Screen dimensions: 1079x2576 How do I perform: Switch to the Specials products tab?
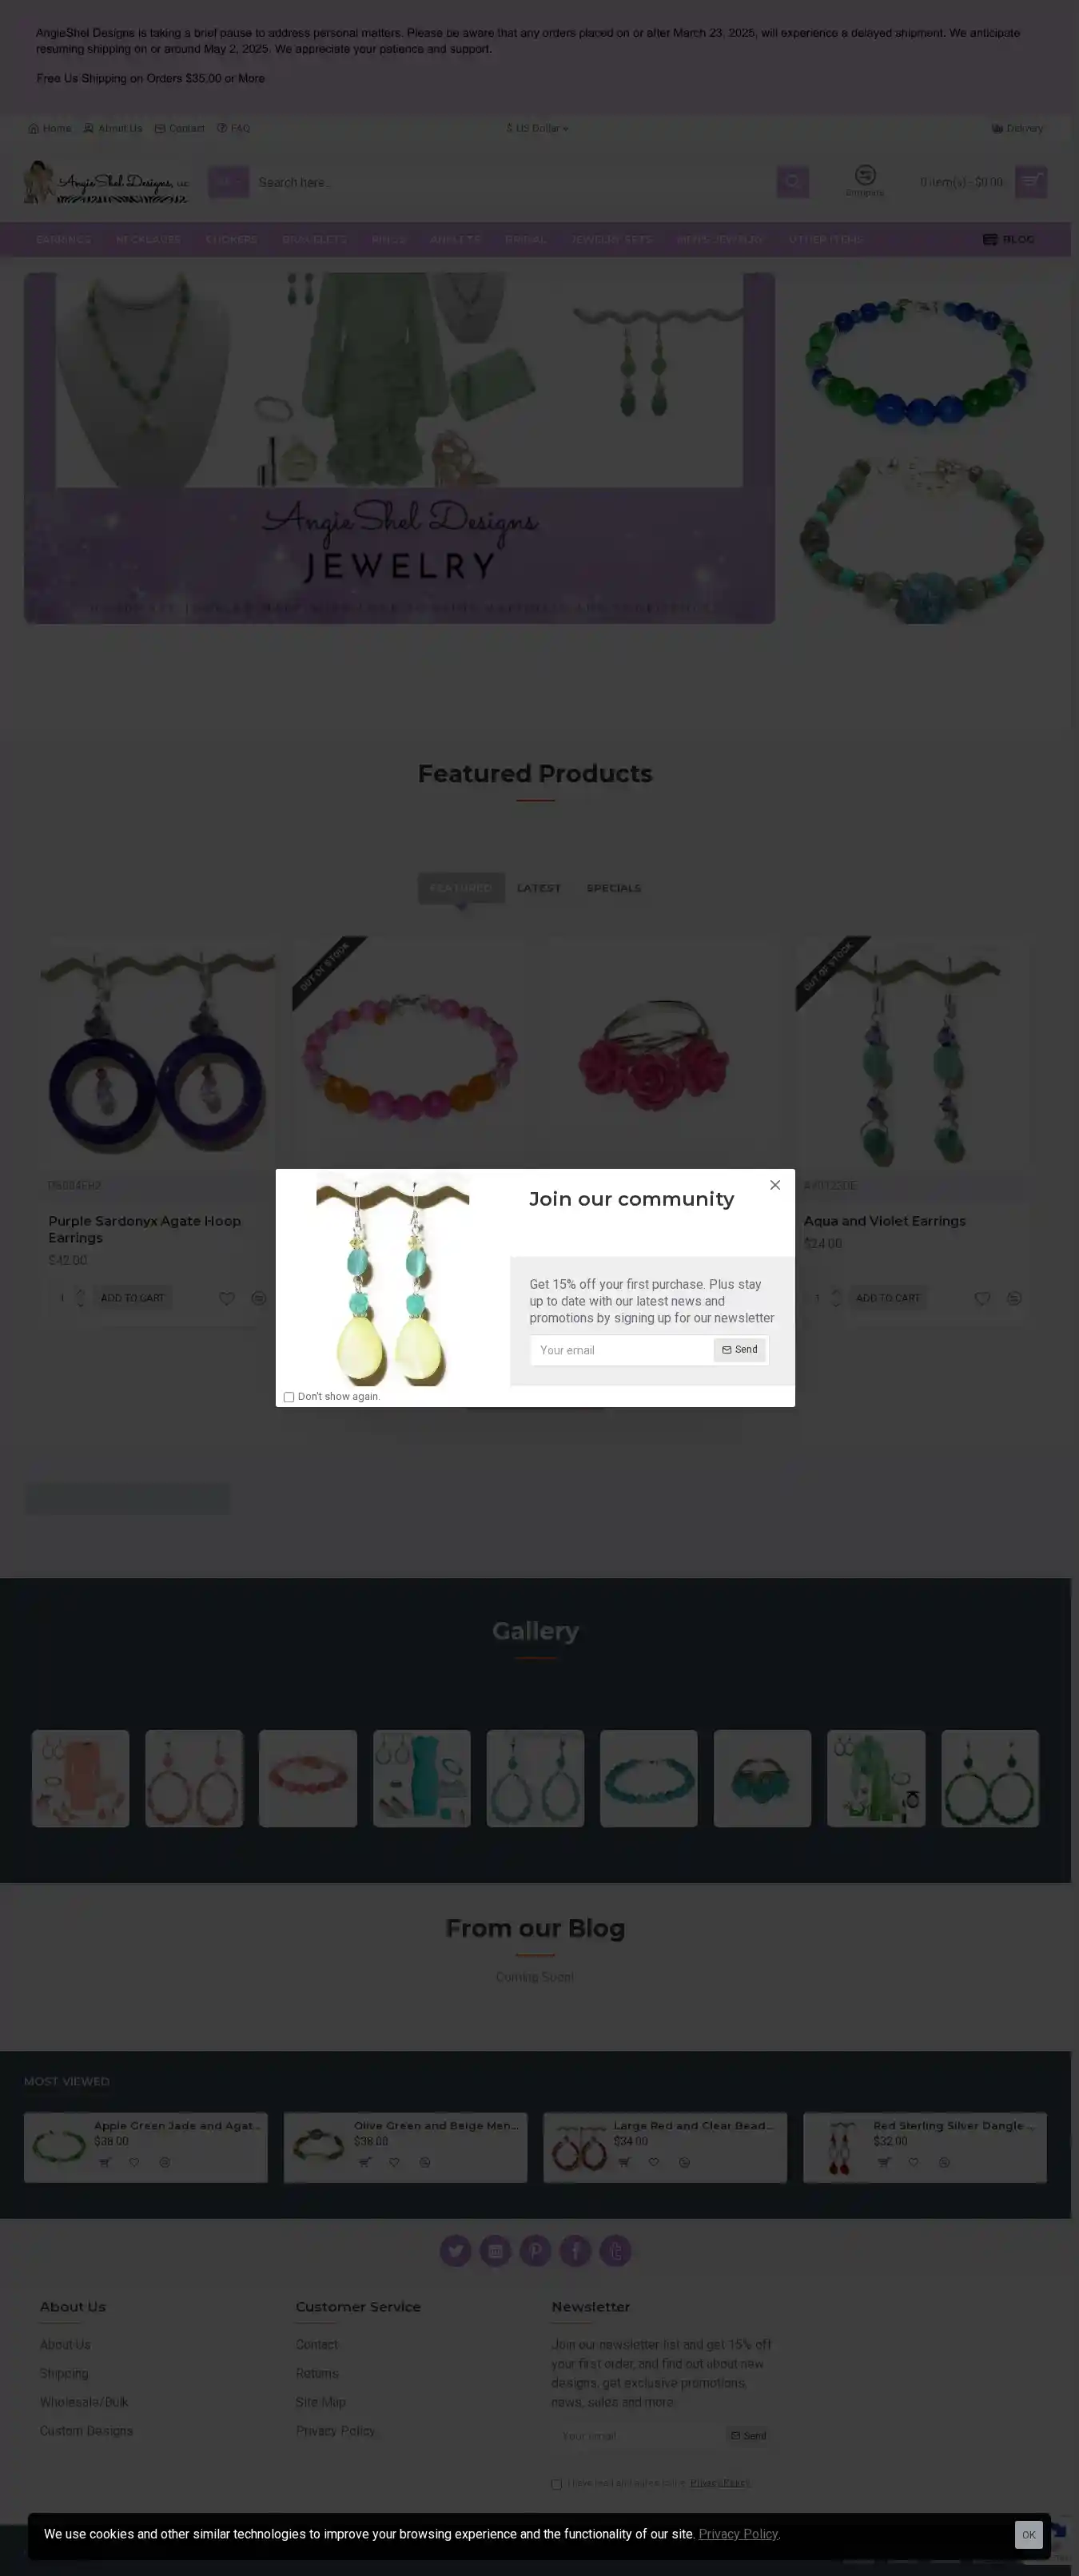tap(614, 888)
